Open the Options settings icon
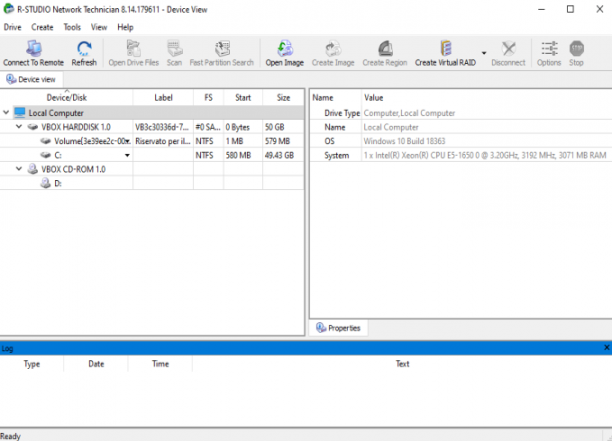 pyautogui.click(x=549, y=48)
